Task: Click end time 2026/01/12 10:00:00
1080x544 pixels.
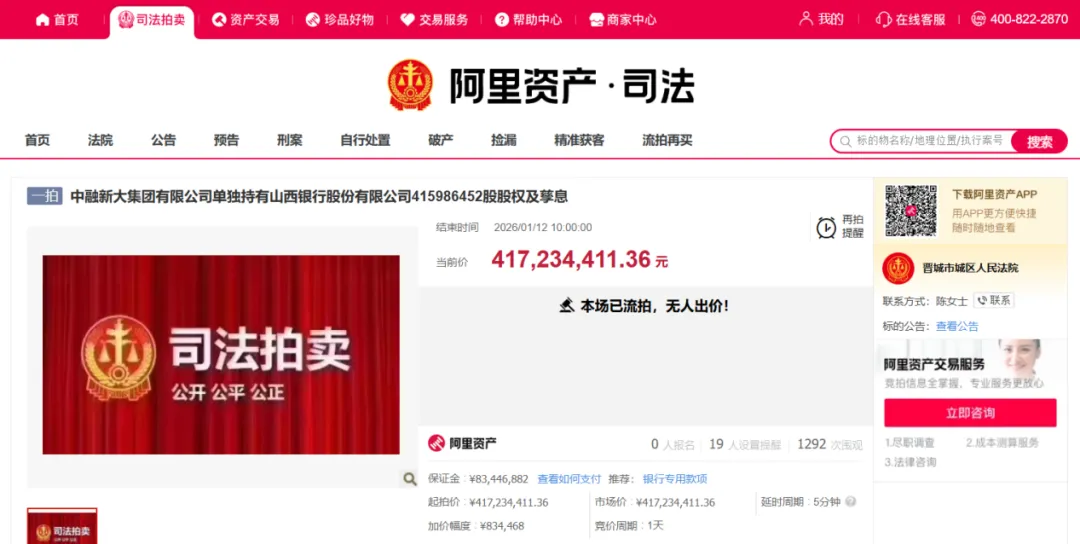Action: tap(543, 228)
